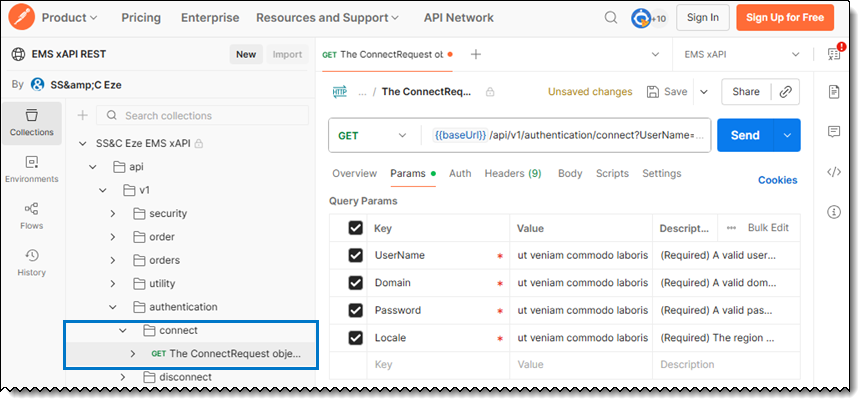The height and width of the screenshot is (408, 865).
Task: Collapse the authentication folder
Action: (113, 307)
